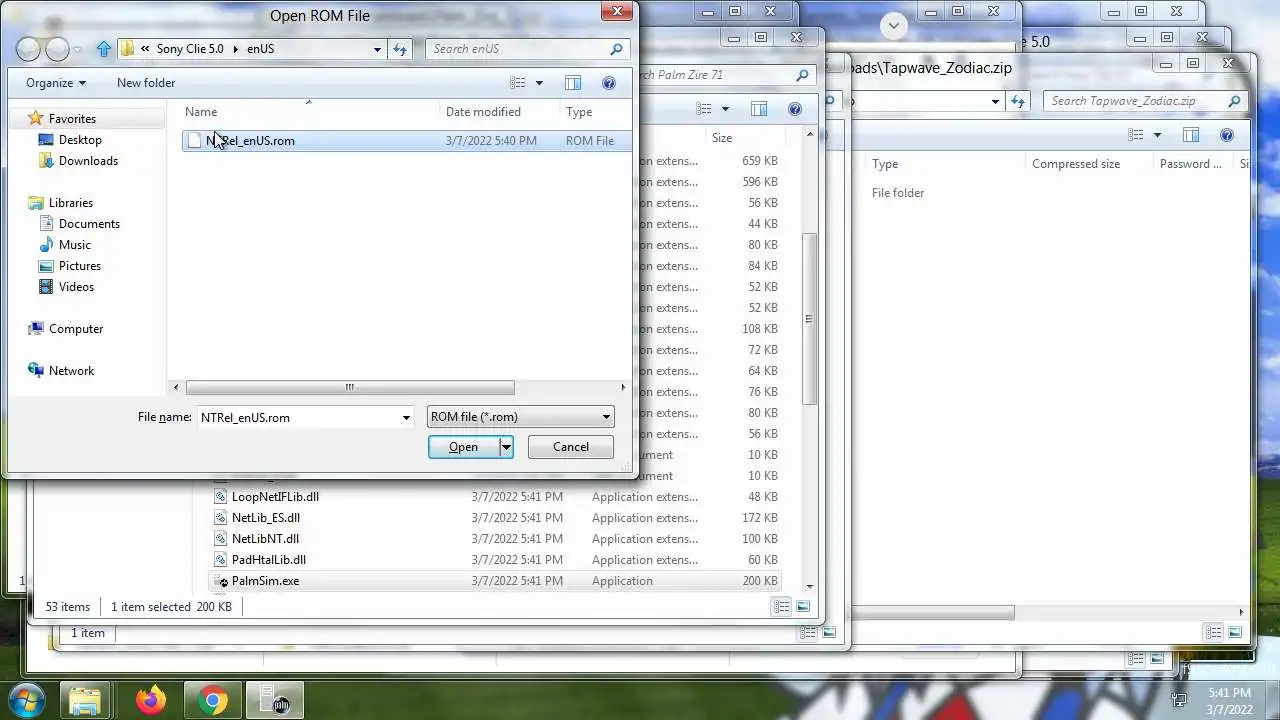Switch to the Palm simulator taskbar icon

coord(274,701)
